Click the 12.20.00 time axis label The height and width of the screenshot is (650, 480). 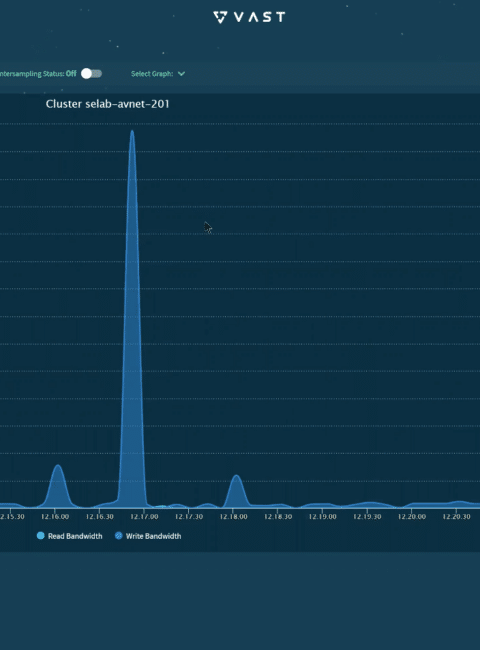click(x=412, y=517)
